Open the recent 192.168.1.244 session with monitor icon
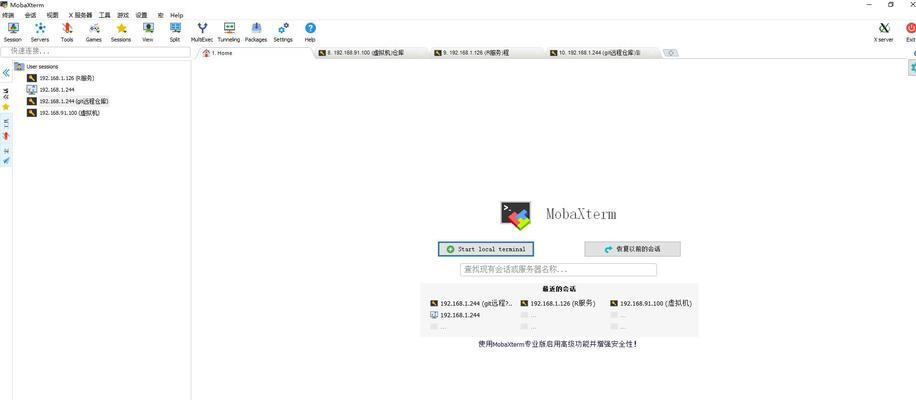The height and width of the screenshot is (400, 916). (455, 315)
